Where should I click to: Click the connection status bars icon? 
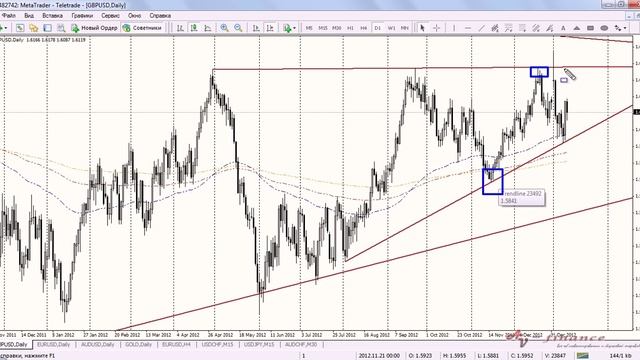tap(582, 356)
